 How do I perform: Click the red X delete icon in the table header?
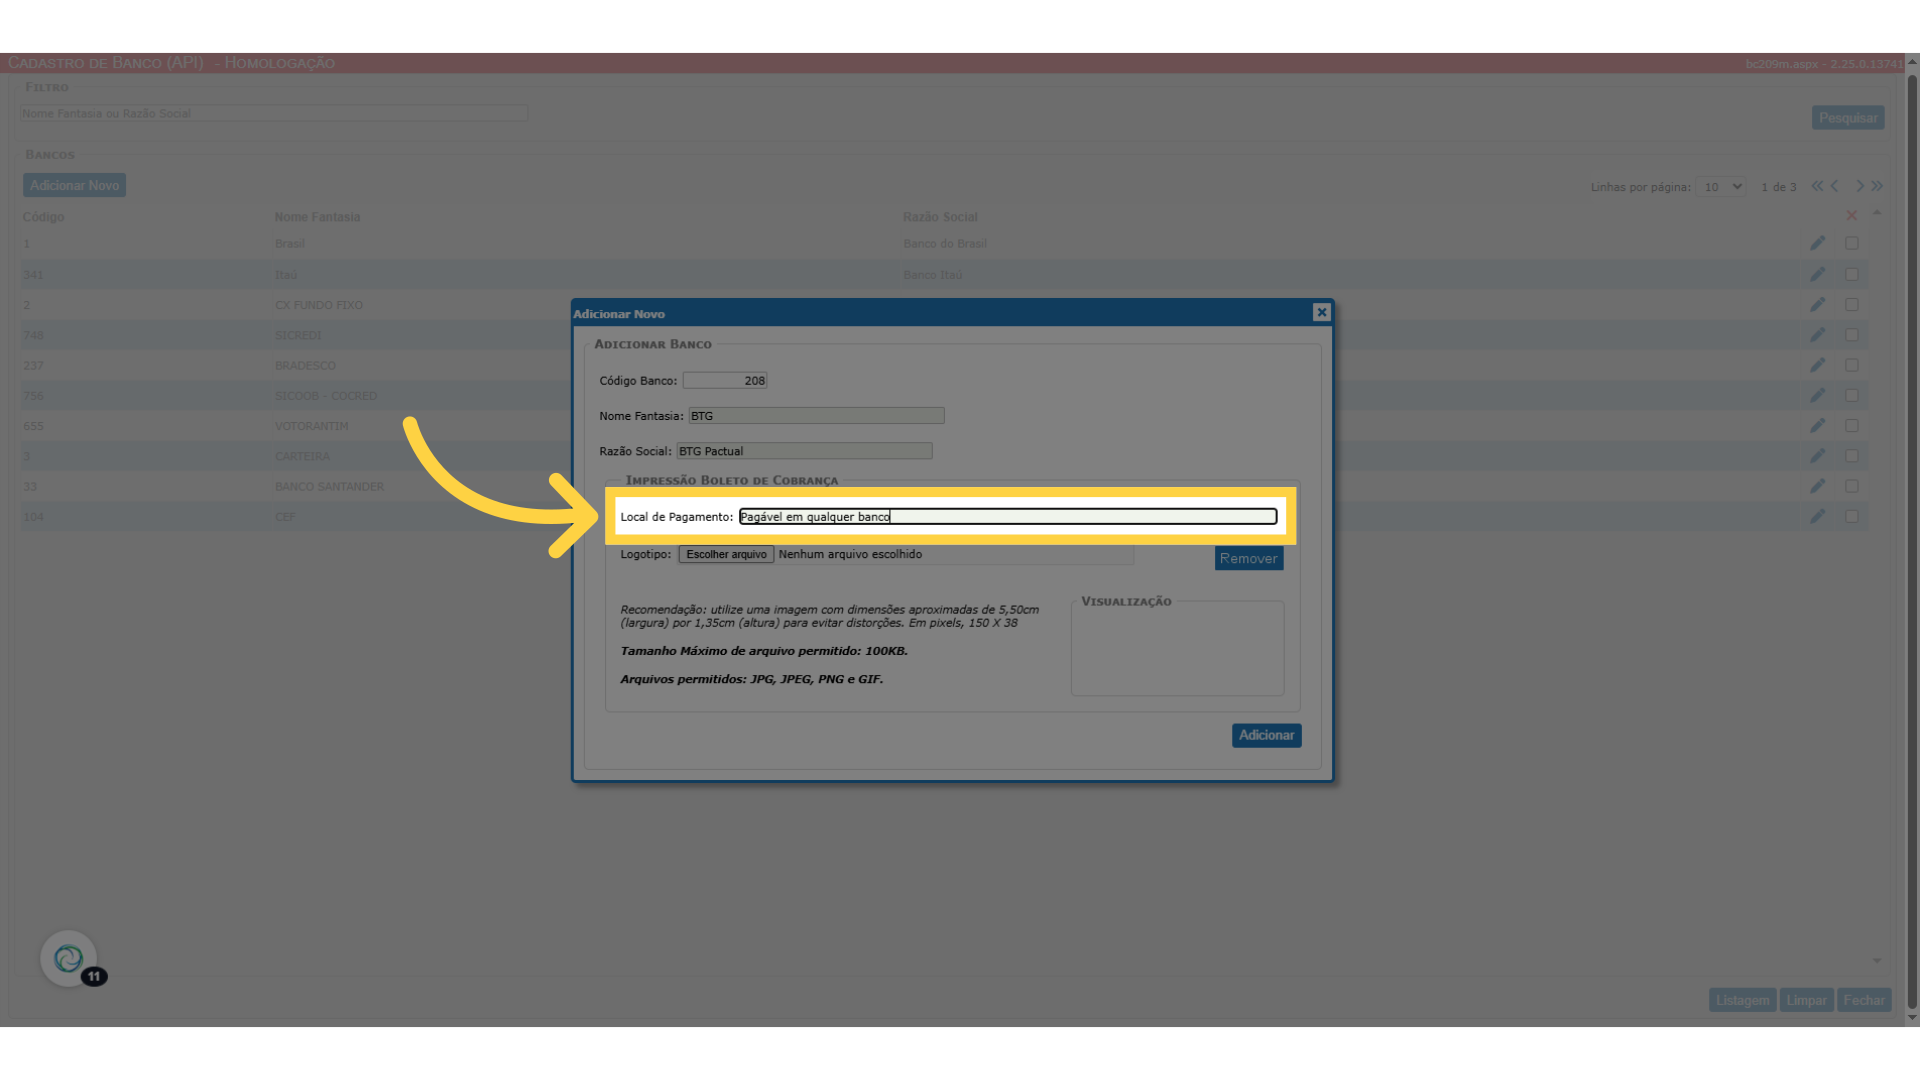point(1851,216)
